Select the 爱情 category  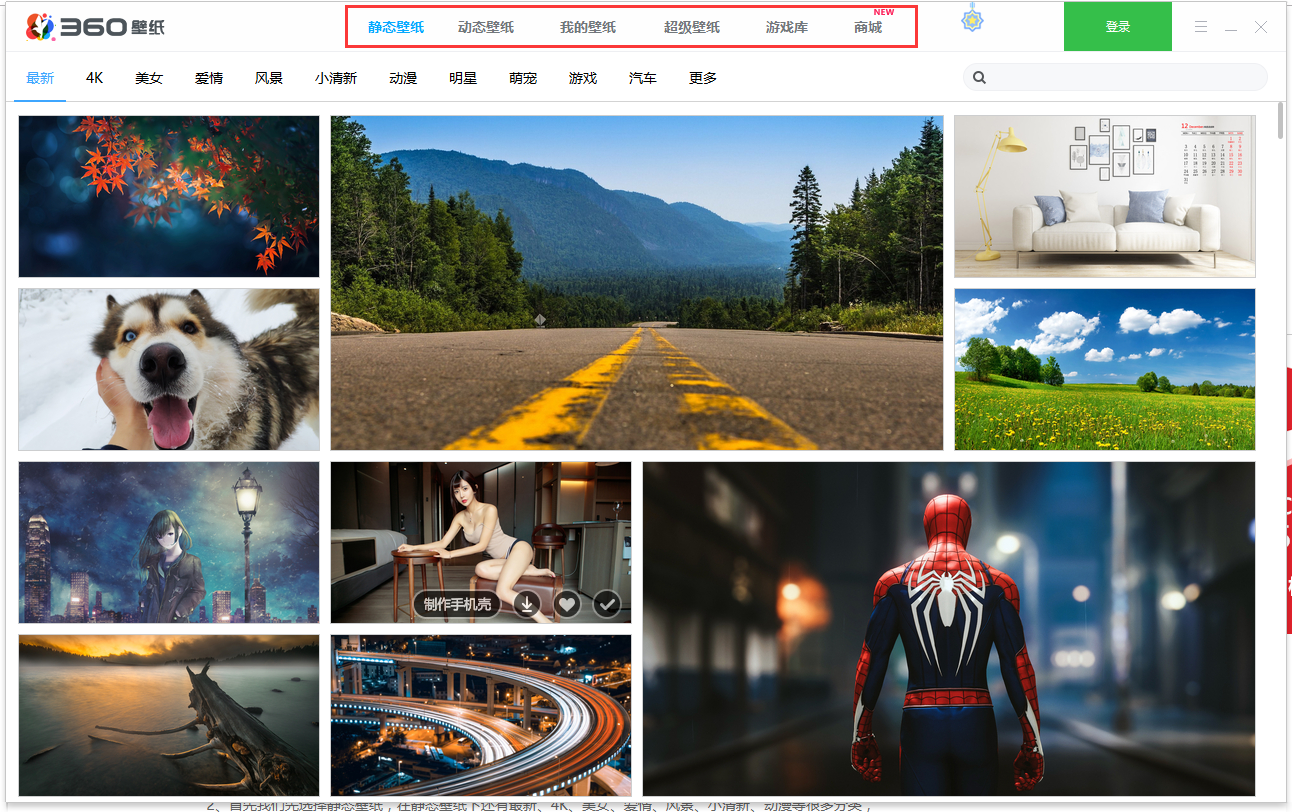click(209, 78)
